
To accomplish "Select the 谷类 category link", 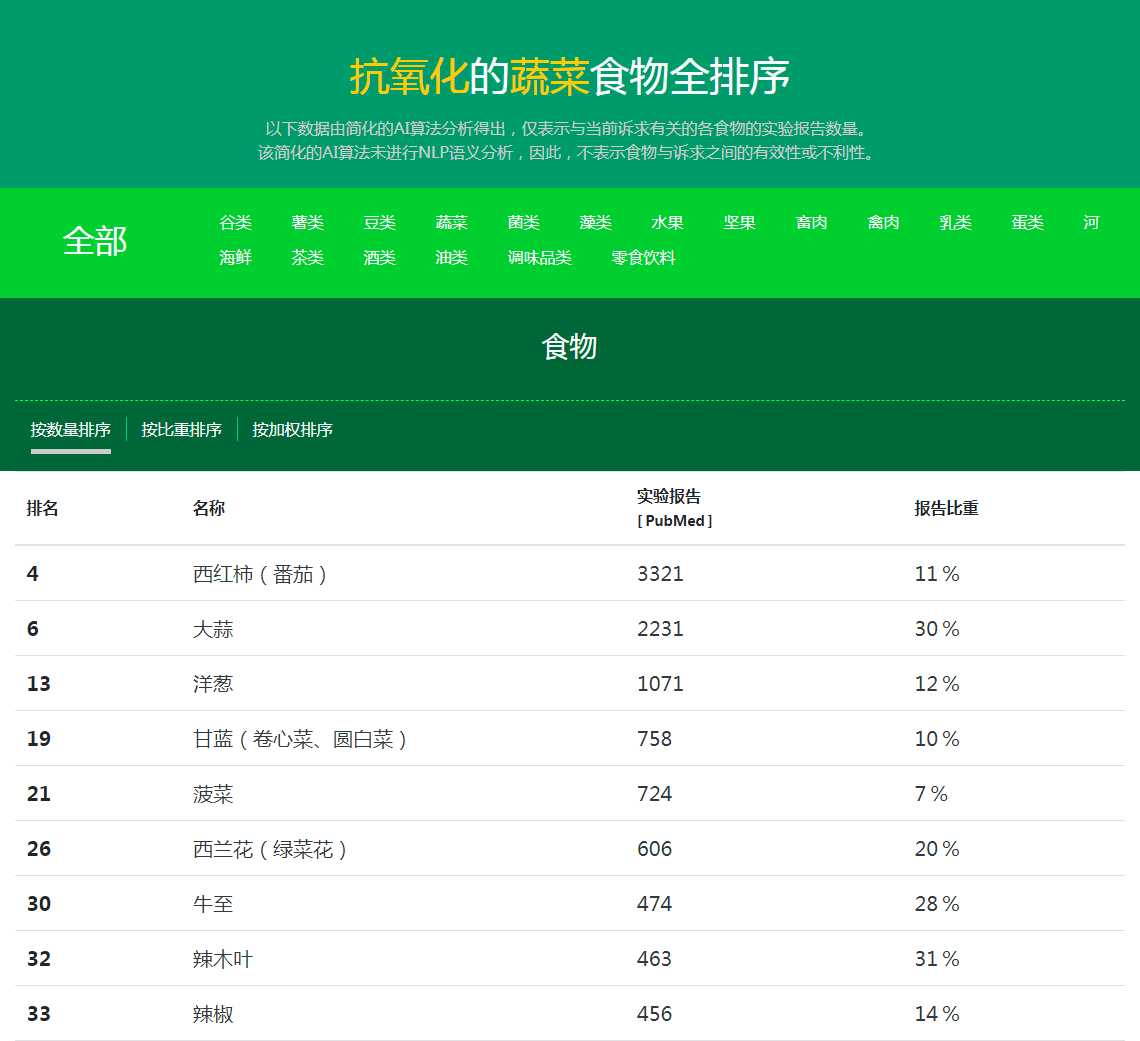I will pos(235,223).
